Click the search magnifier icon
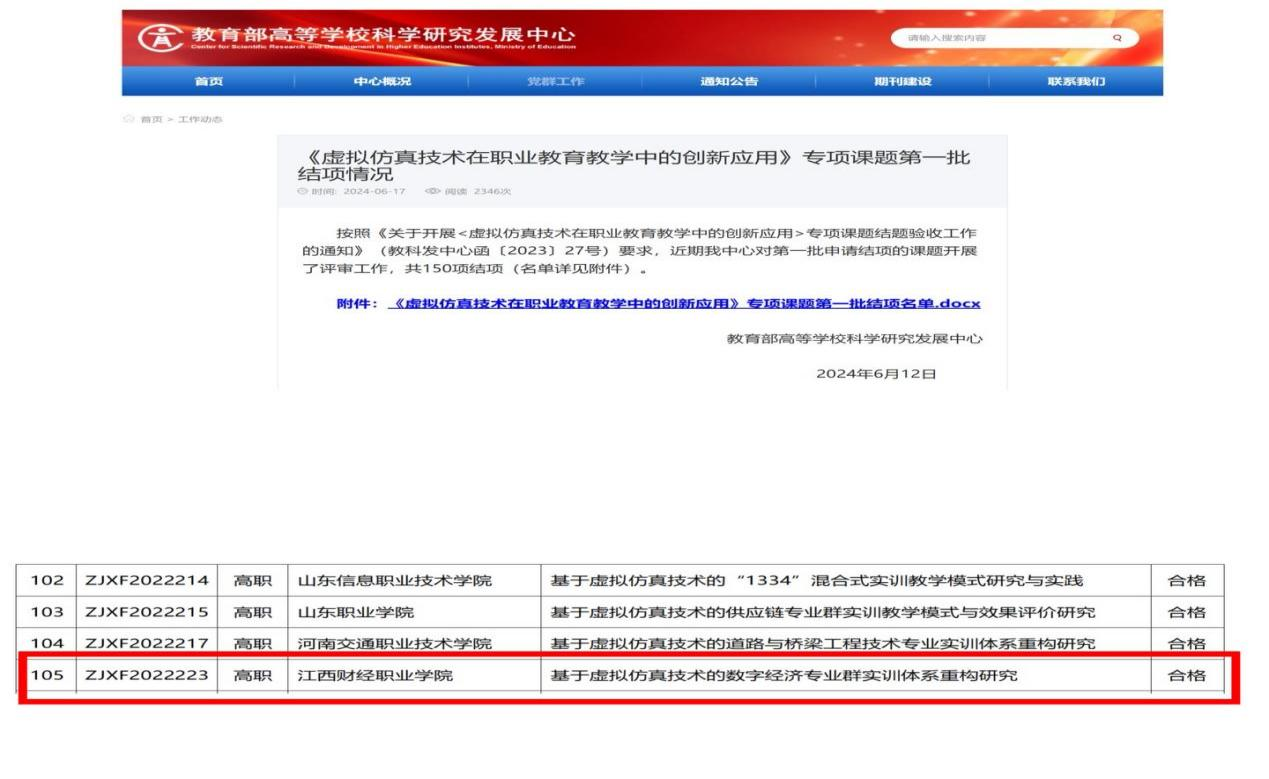1269x779 pixels. point(1117,38)
